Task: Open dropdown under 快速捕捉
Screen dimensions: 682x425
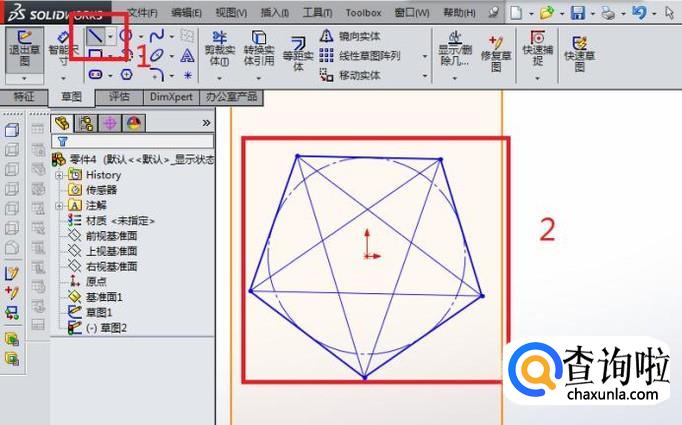Action: 538,78
